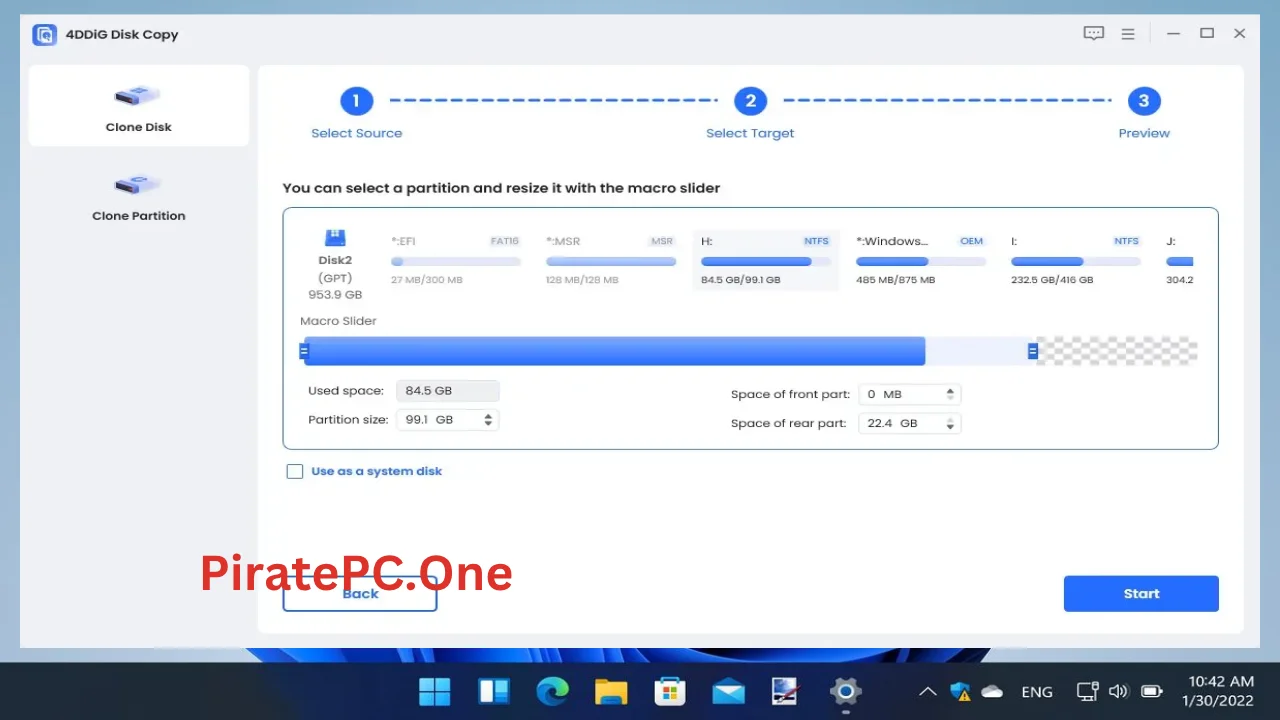Open the Settings gear in taskbar

click(846, 691)
